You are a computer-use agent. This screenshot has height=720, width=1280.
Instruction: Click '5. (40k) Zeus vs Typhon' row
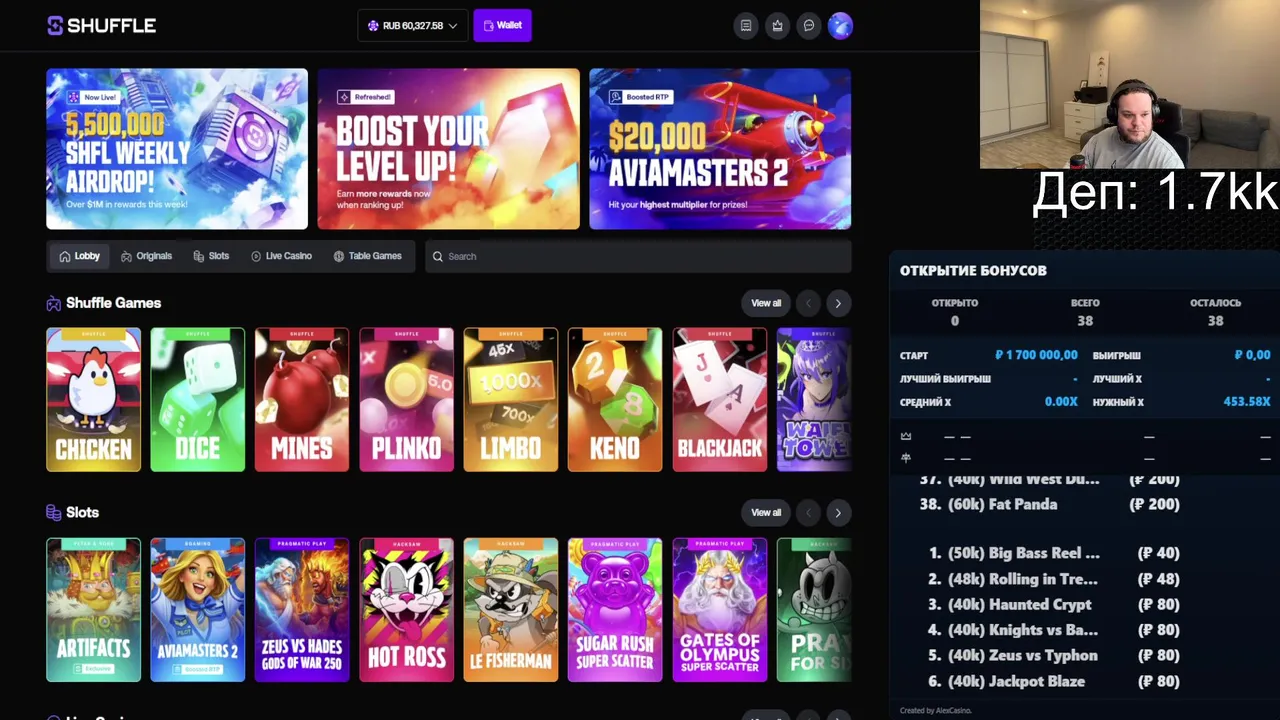click(x=1054, y=656)
